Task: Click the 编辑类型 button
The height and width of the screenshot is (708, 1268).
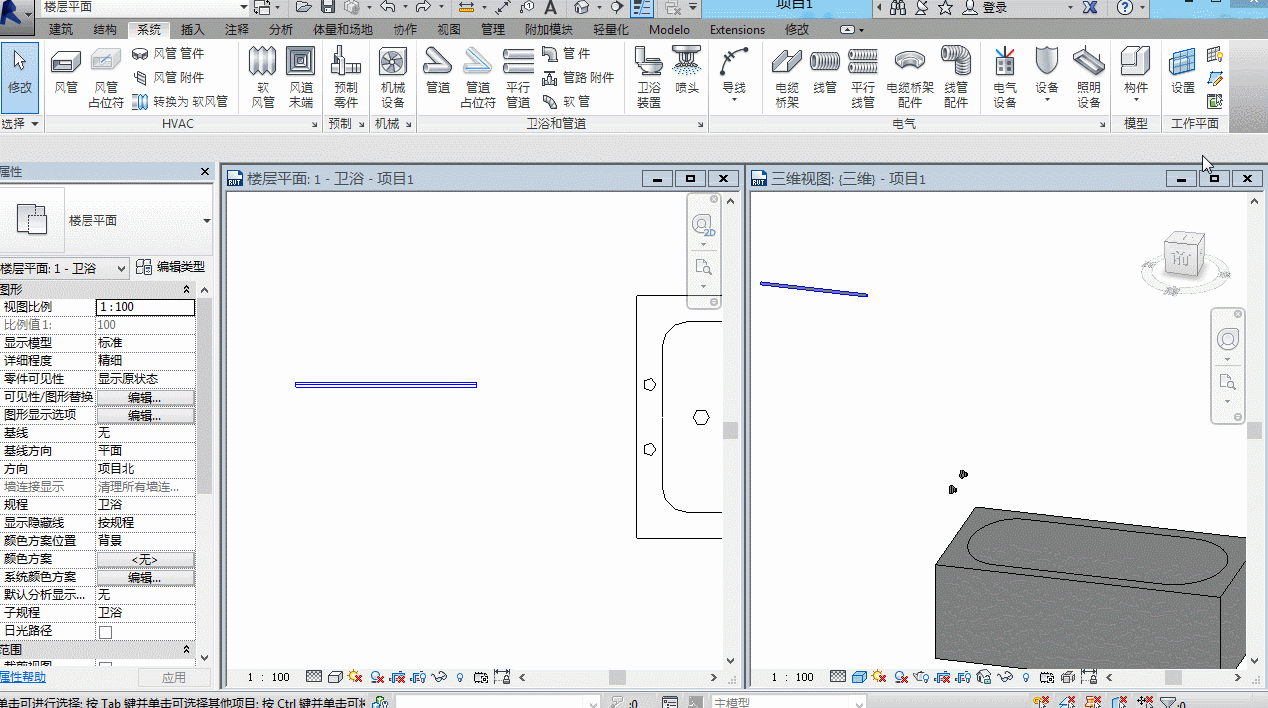Action: 171,267
